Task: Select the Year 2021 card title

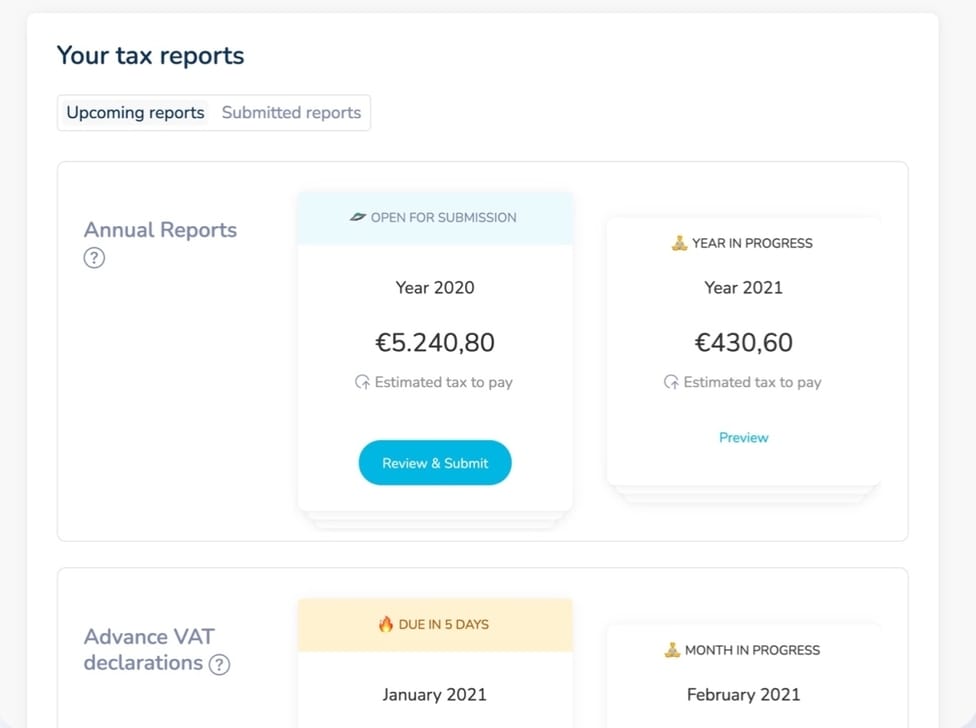Action: 743,288
